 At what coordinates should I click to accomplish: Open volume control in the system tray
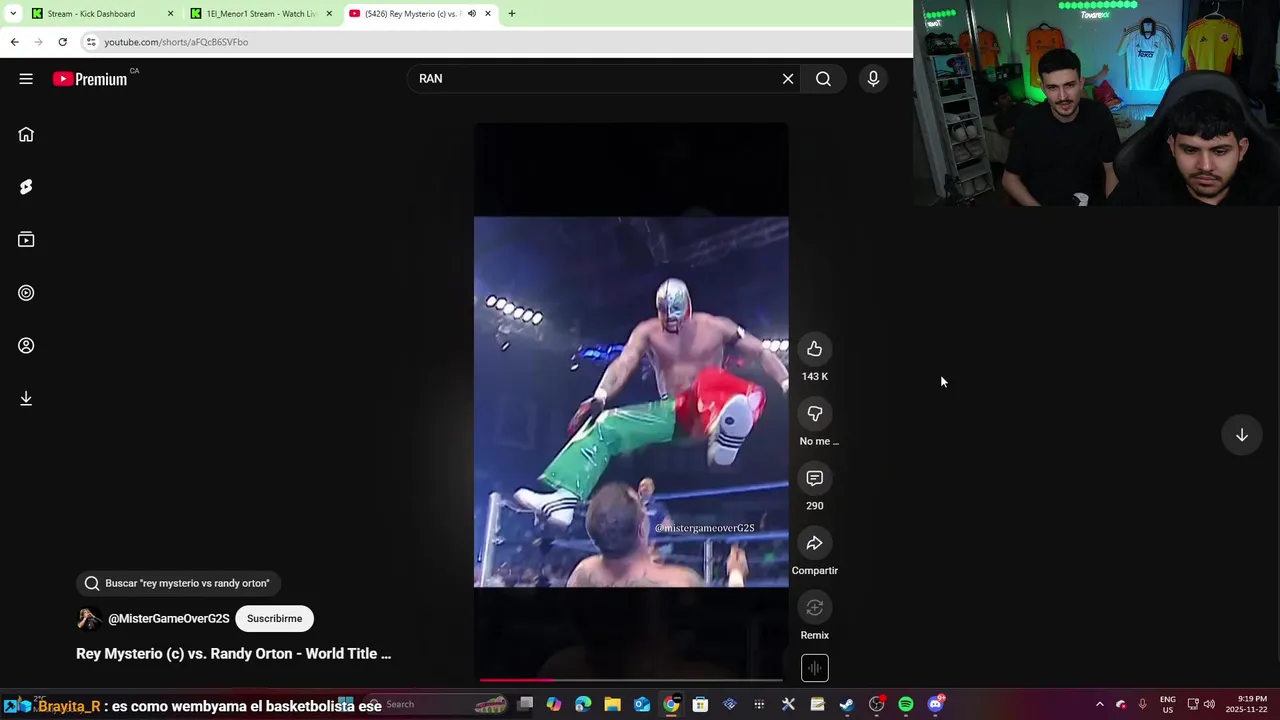tap(1209, 704)
